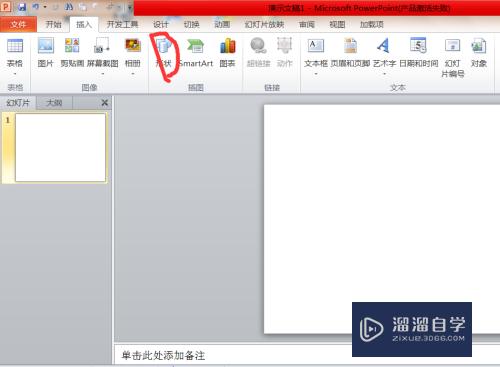The image size is (500, 367).
Task: Expand the 屏幕截图 dropdown arrow
Action: [103, 73]
